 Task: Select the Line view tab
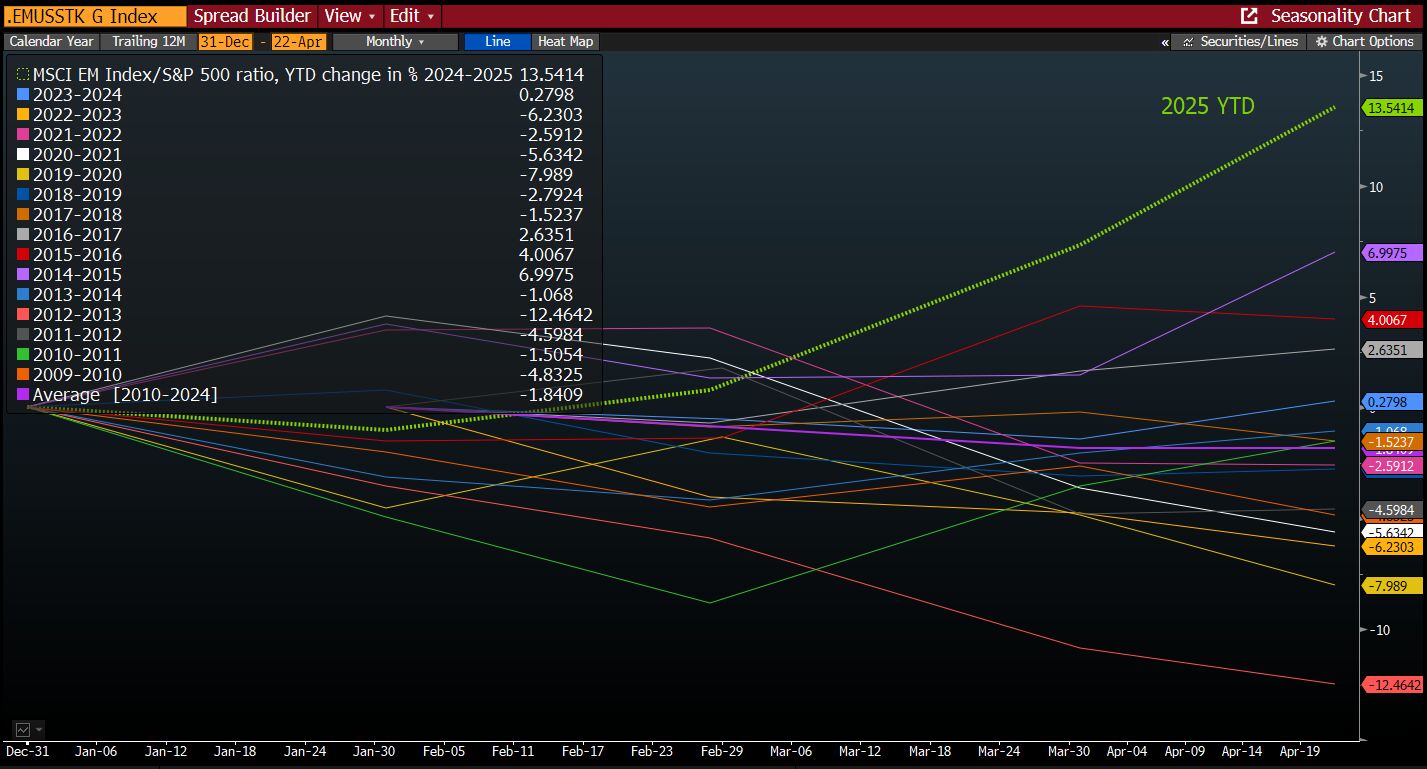pyautogui.click(x=497, y=42)
